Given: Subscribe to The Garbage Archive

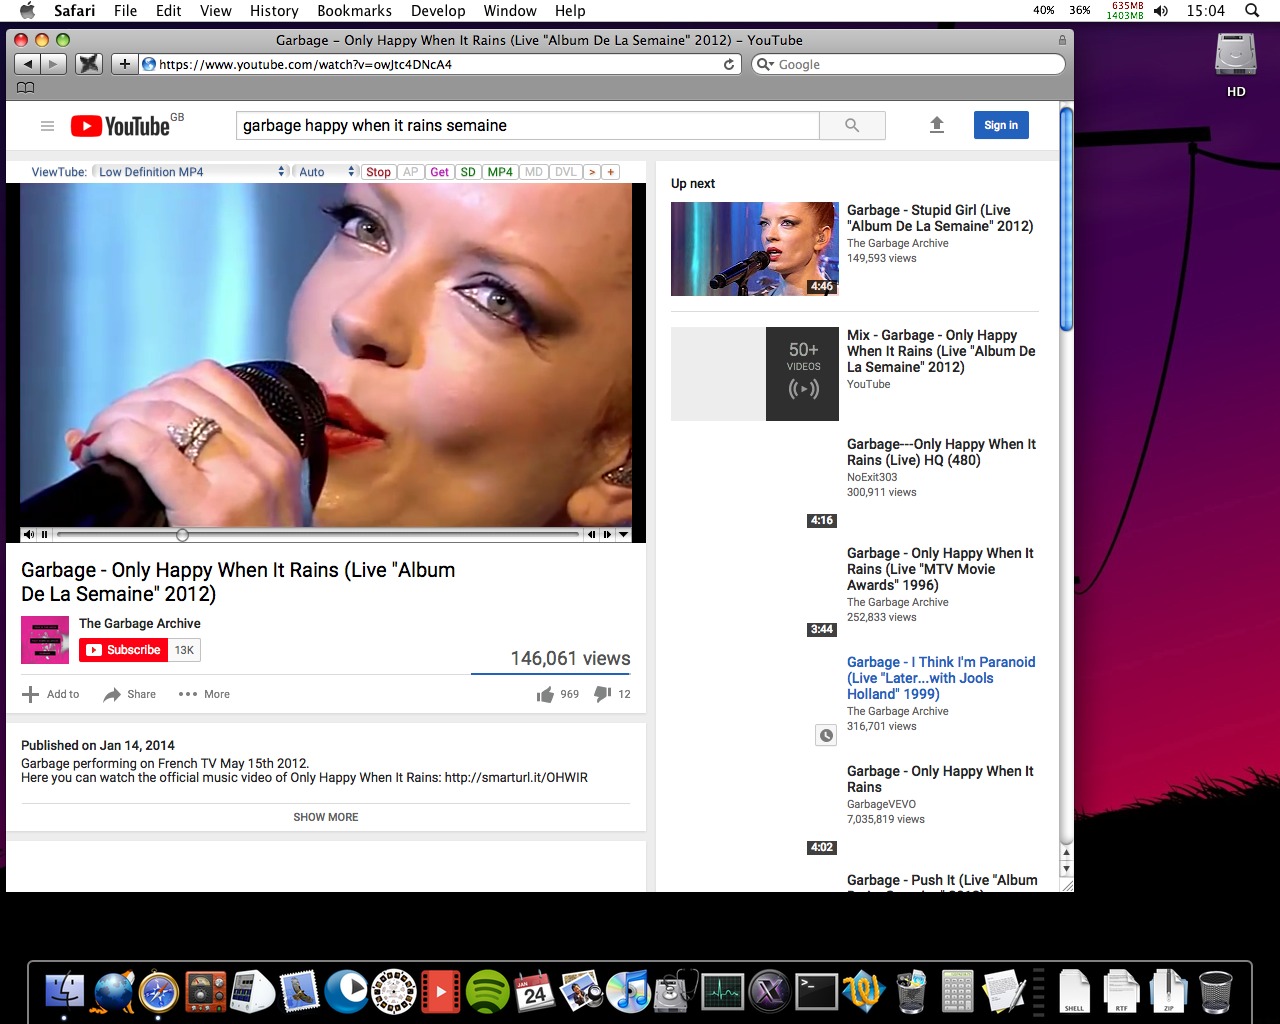Looking at the screenshot, I should coord(123,650).
